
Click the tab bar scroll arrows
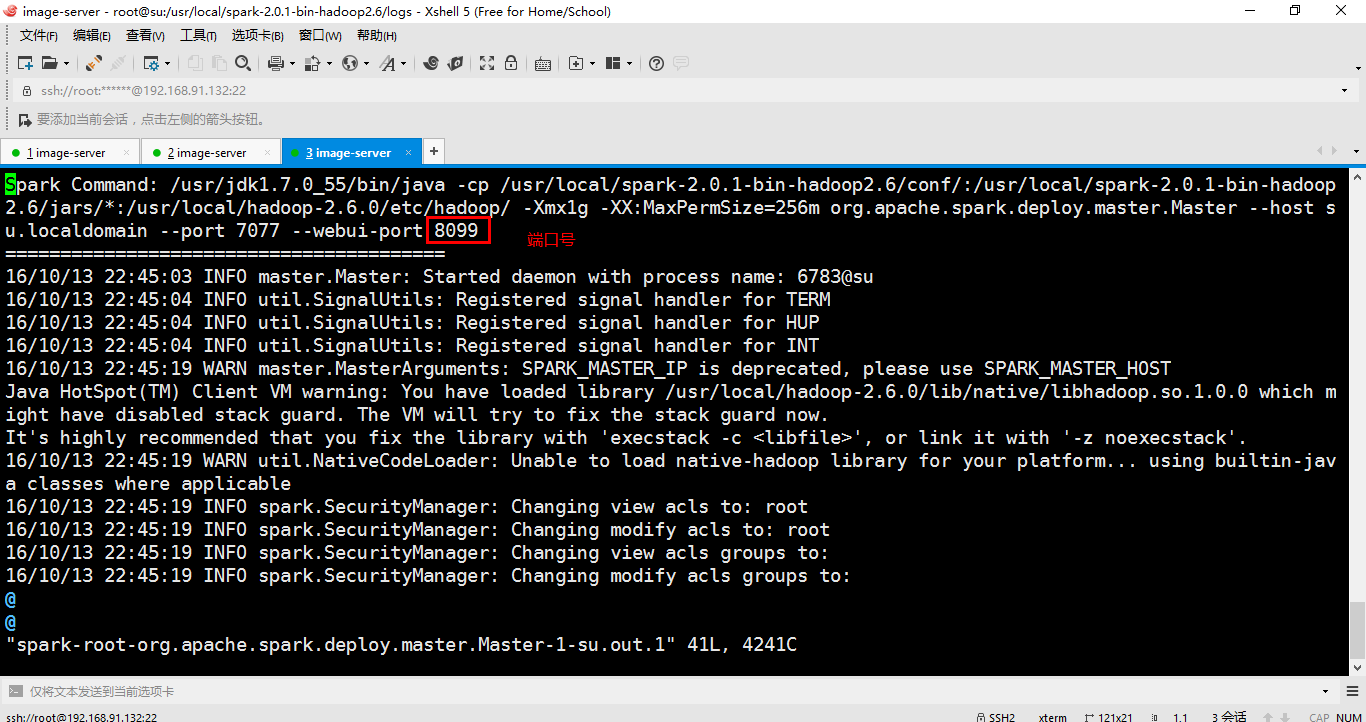tap(1327, 152)
